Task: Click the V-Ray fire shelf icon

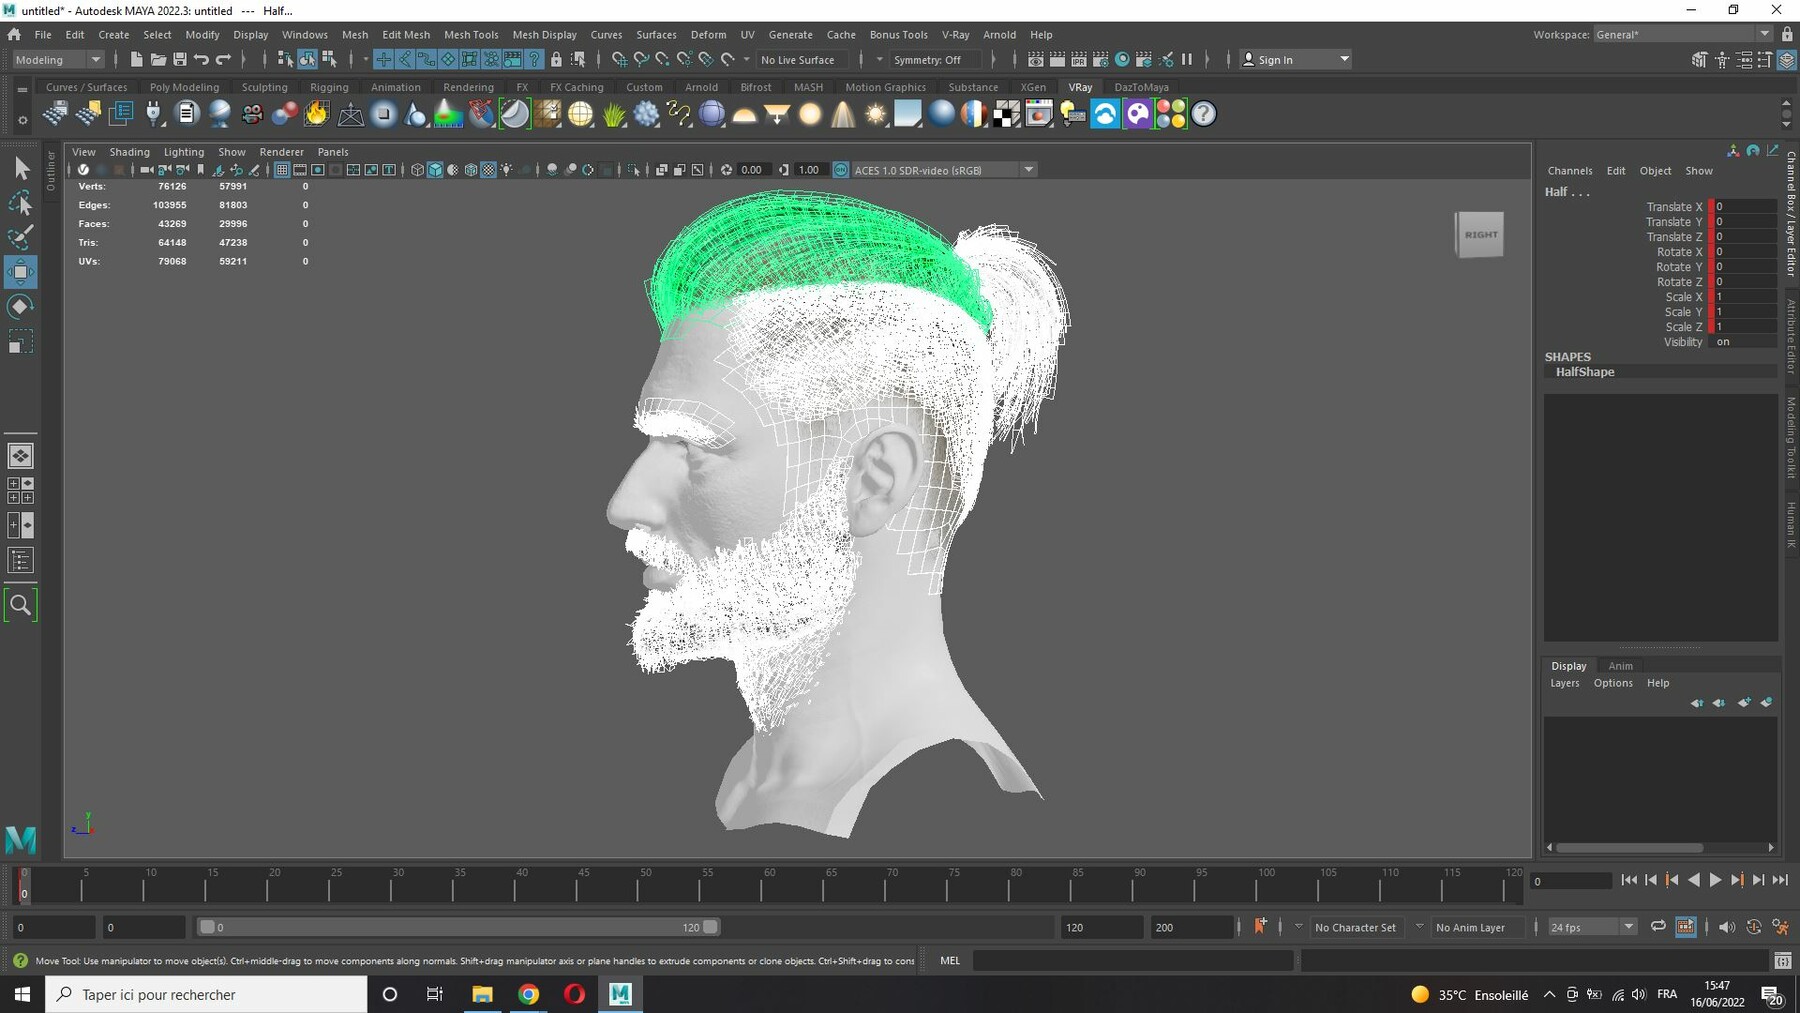Action: (x=317, y=114)
